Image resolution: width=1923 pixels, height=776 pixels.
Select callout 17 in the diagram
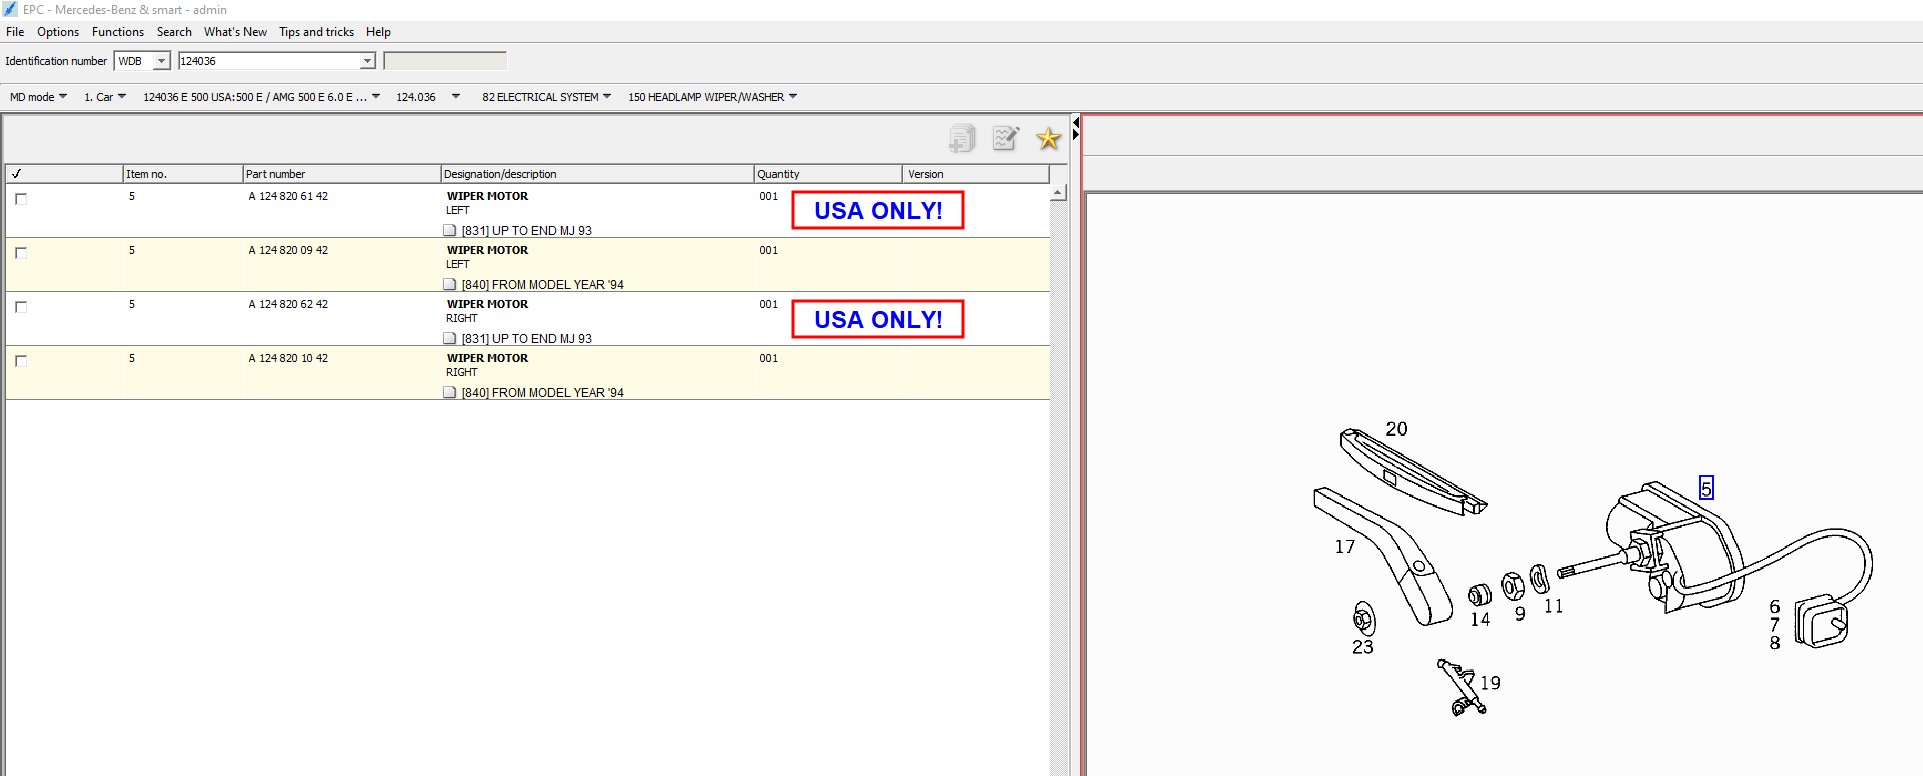click(1344, 547)
